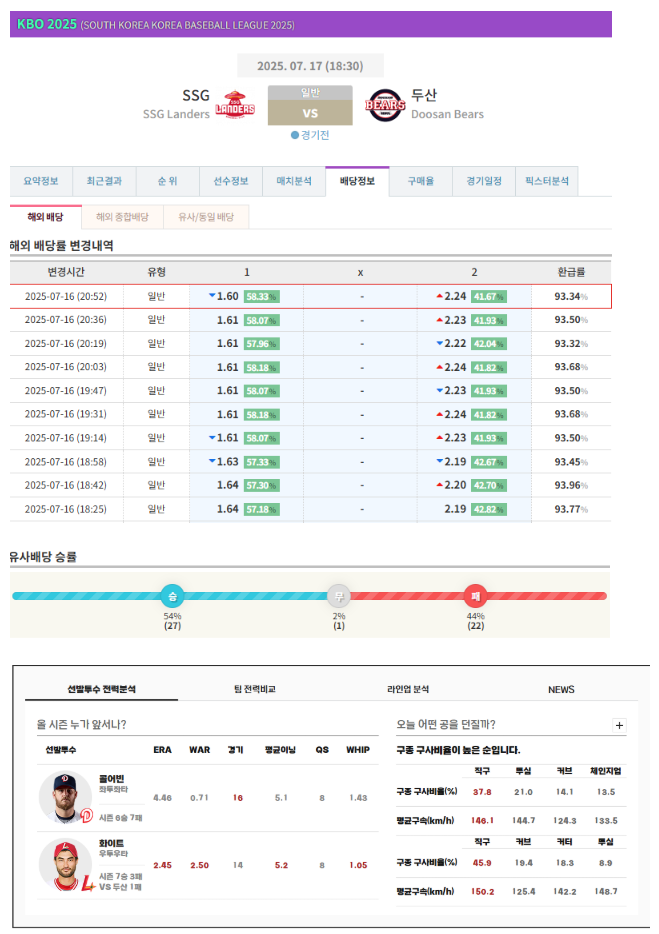This screenshot has height=934, width=659.
Task: Open the 순위 tab
Action: coord(167,181)
